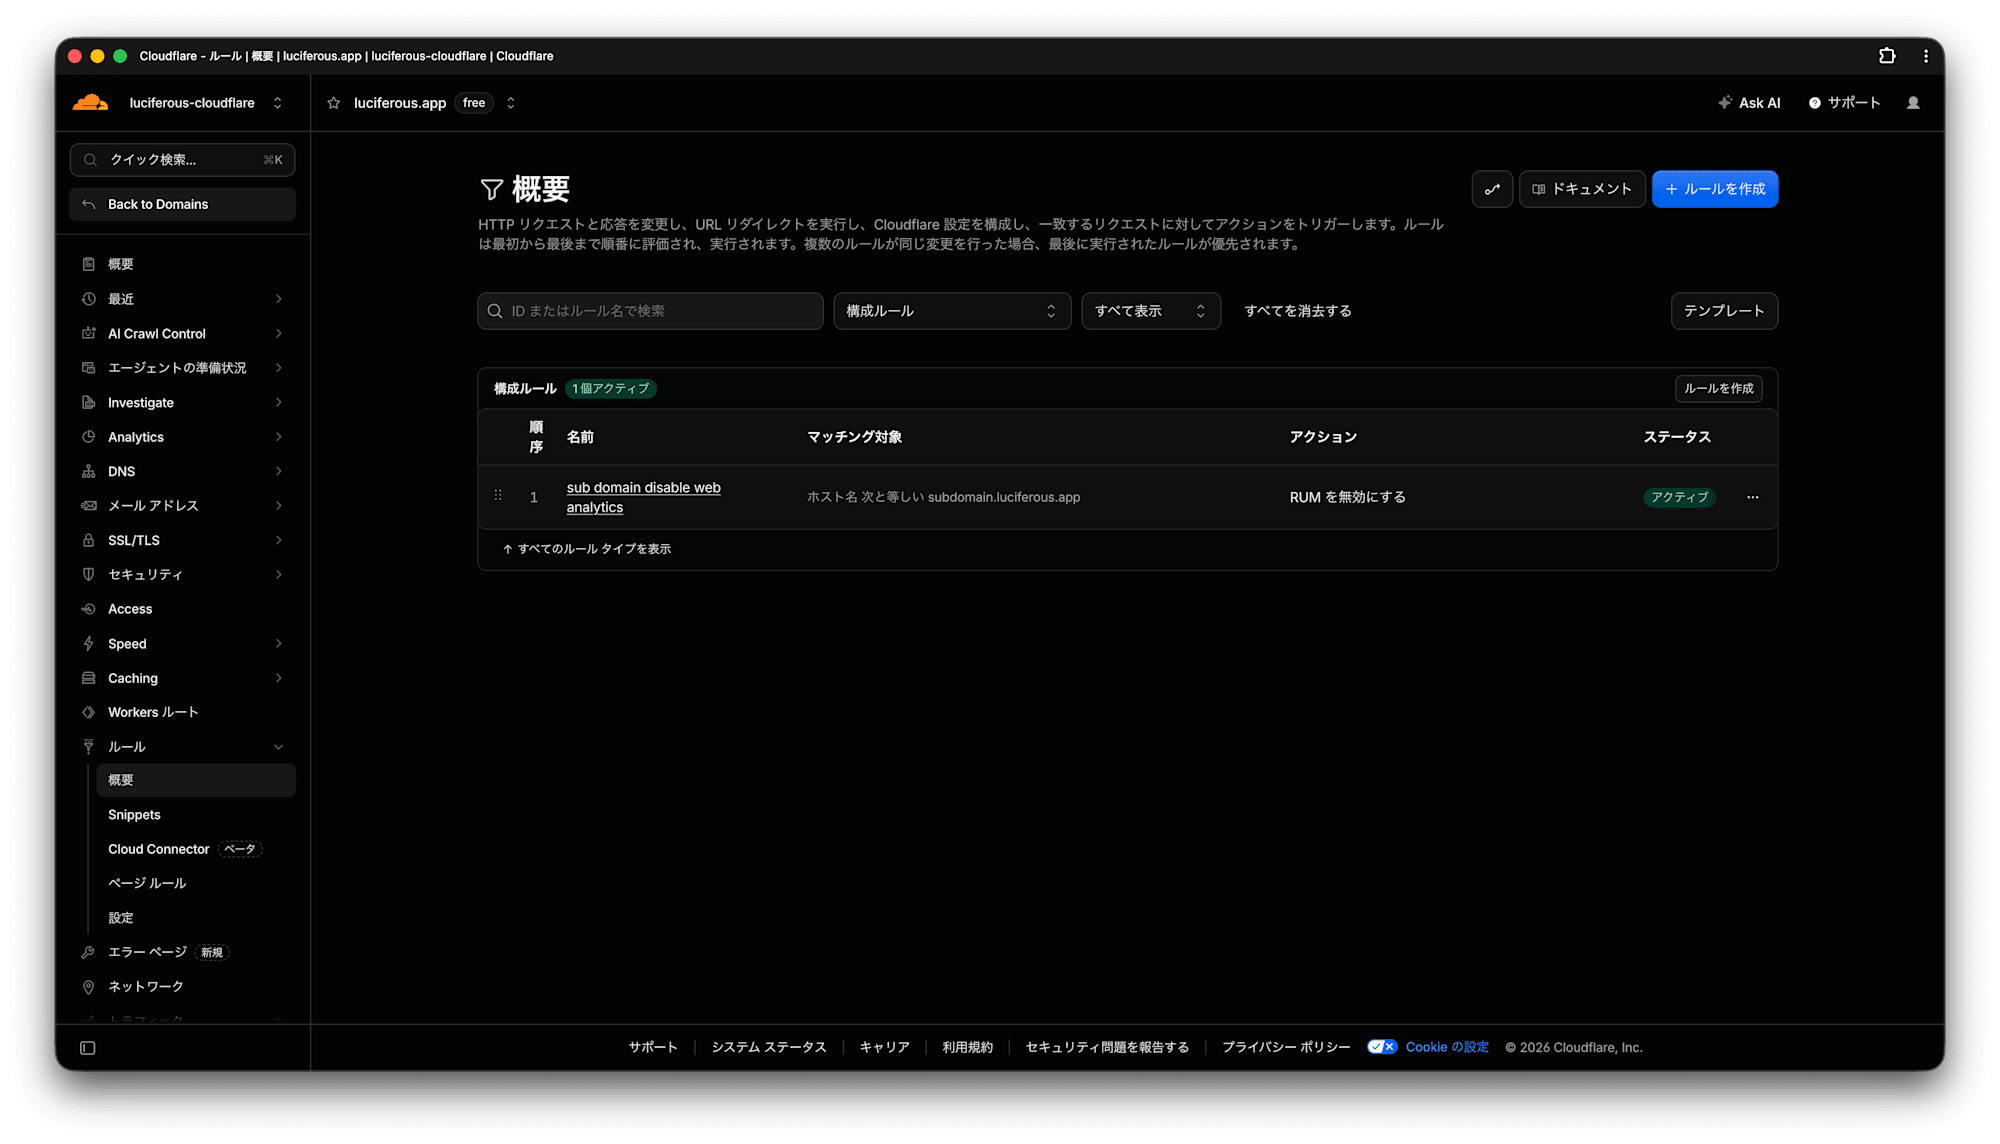This screenshot has width=2000, height=1144.
Task: Click すべてのルール タイプを表示
Action: (587, 549)
